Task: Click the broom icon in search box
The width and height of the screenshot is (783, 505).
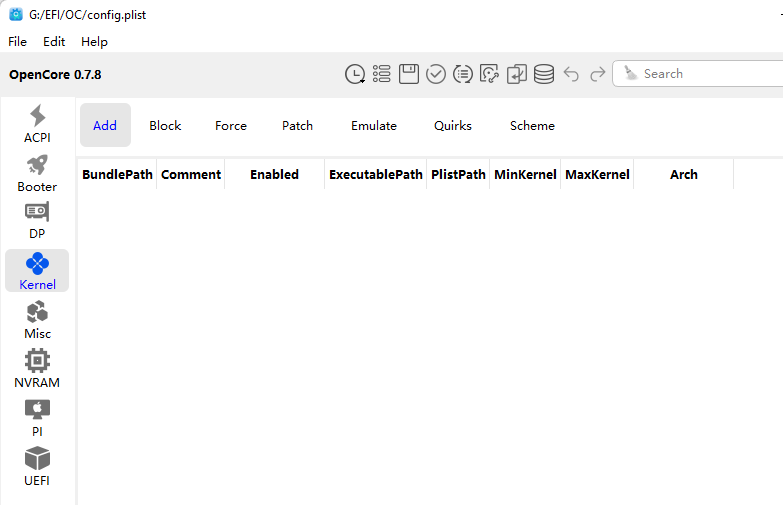Action: [631, 73]
